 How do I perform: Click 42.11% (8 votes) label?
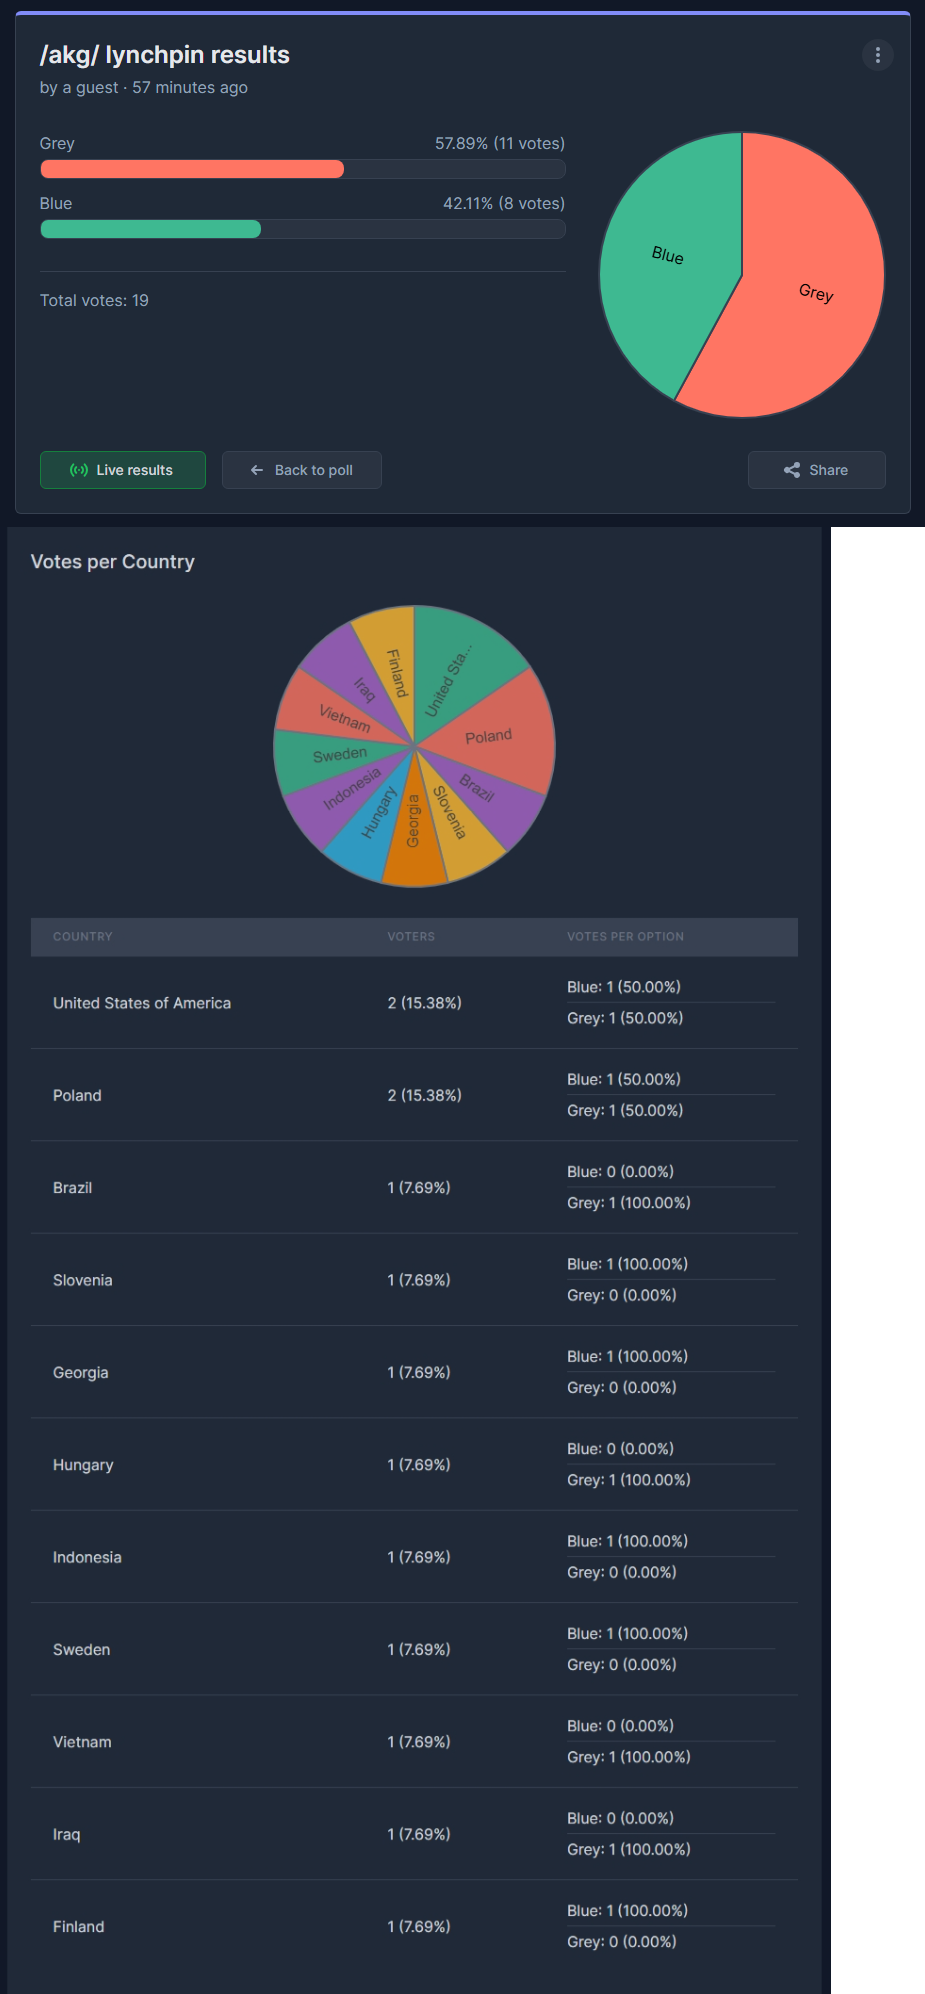pyautogui.click(x=504, y=203)
